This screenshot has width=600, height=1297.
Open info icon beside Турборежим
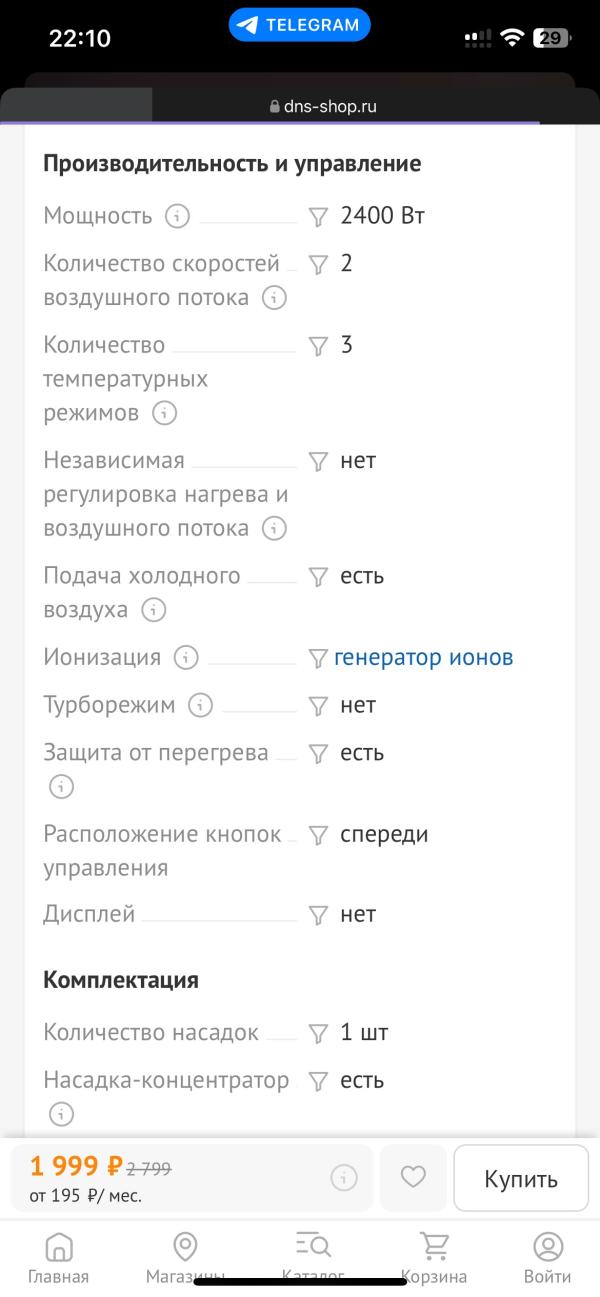(x=201, y=705)
